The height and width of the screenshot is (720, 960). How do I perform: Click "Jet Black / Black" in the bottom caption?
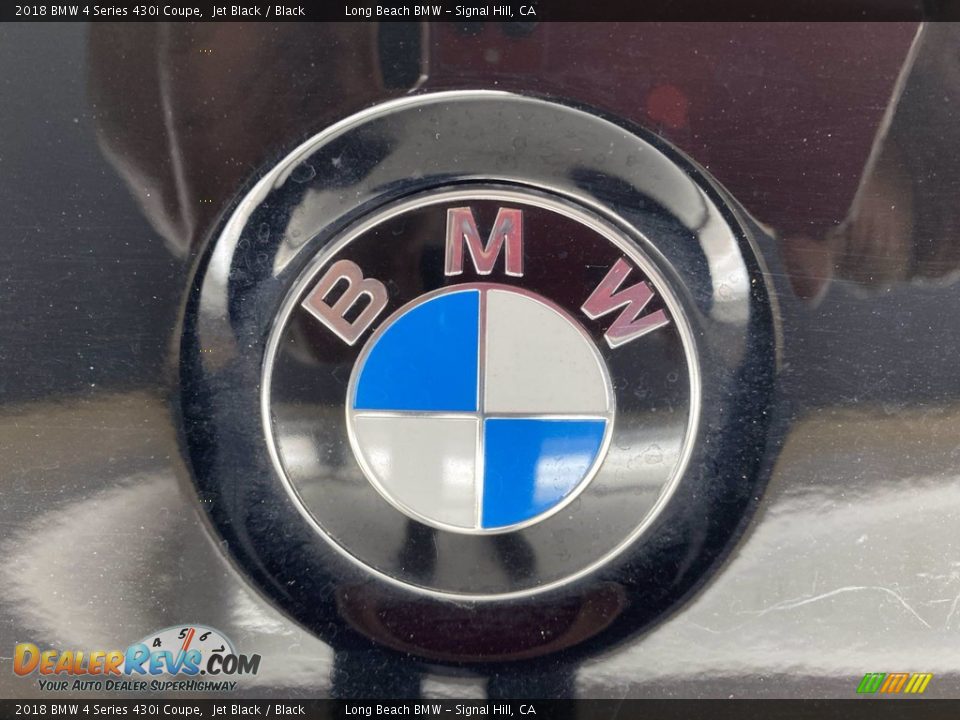(258, 710)
